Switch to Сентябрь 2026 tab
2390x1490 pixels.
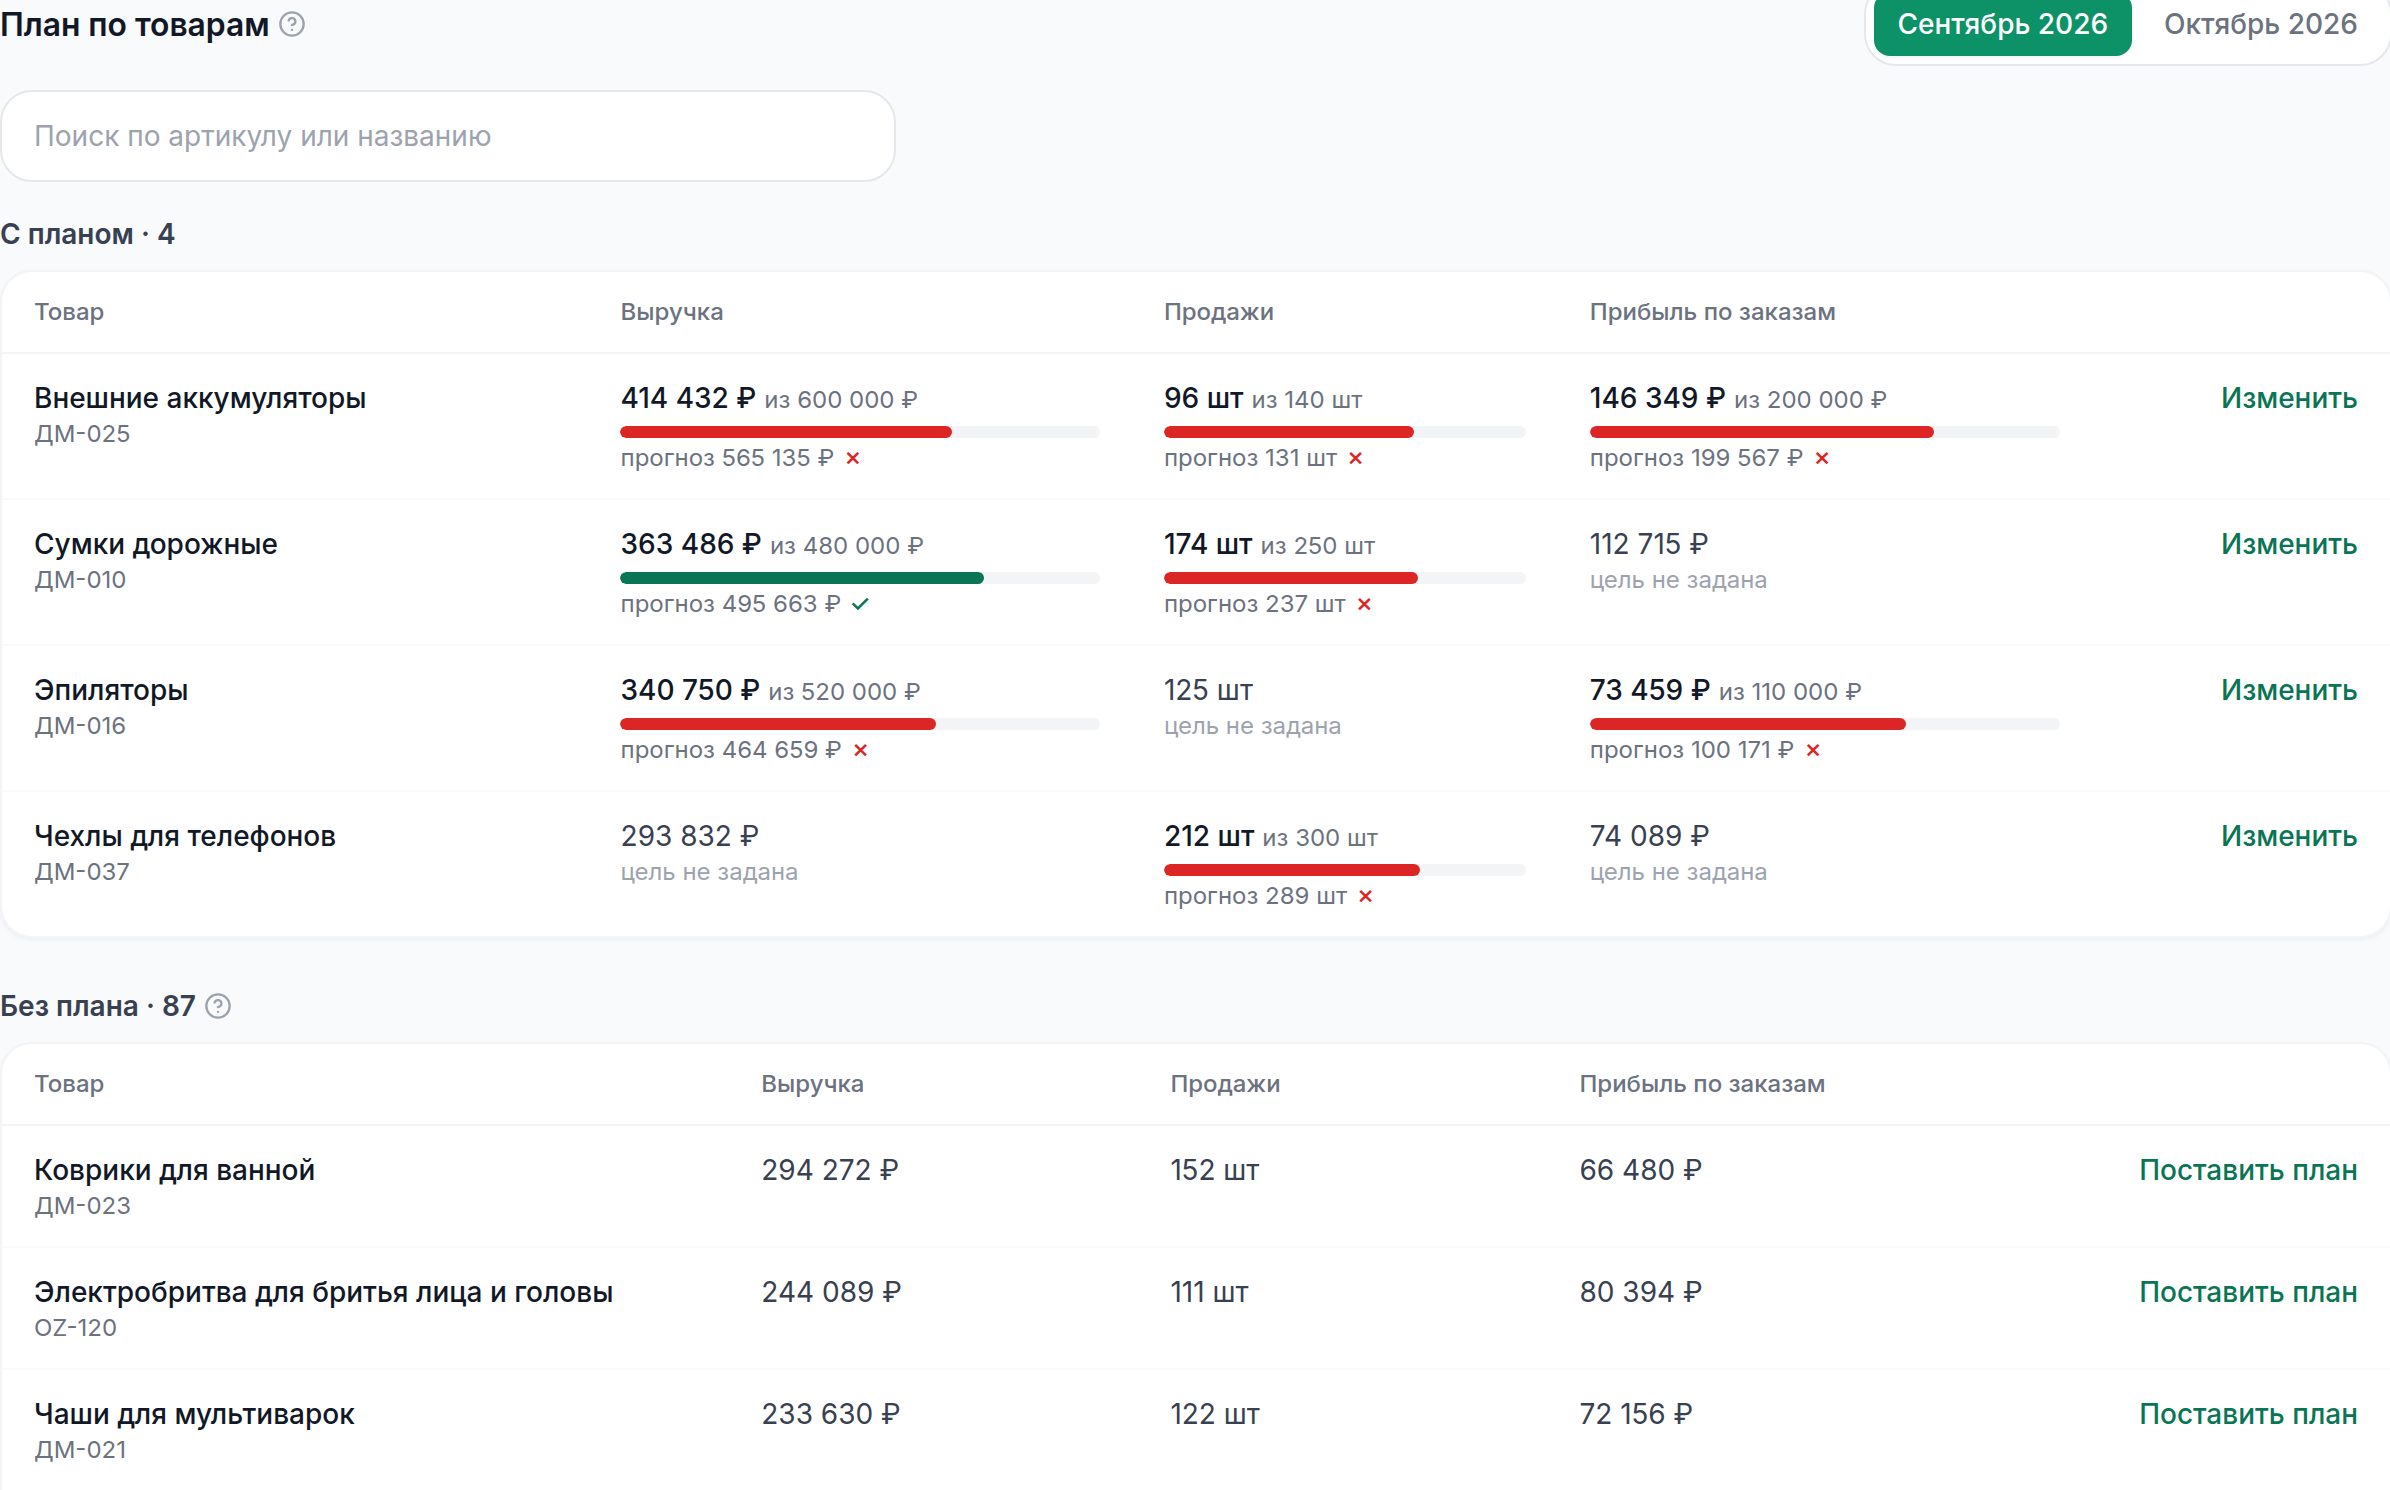[x=2002, y=25]
